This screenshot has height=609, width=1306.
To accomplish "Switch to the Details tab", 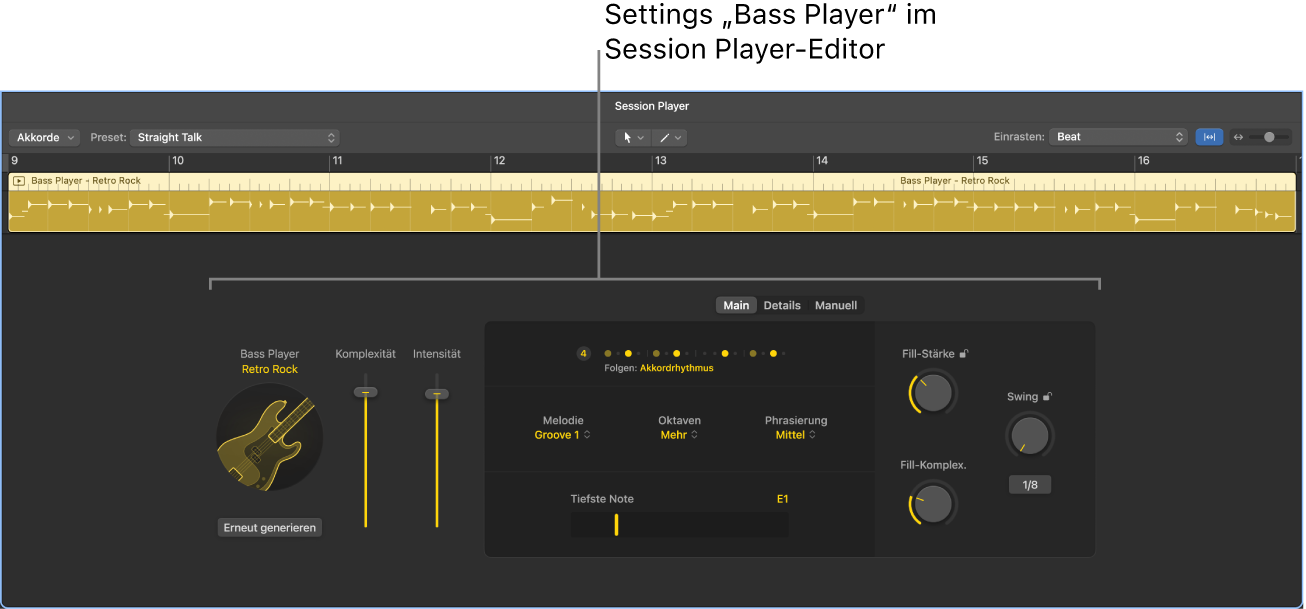I will point(781,305).
